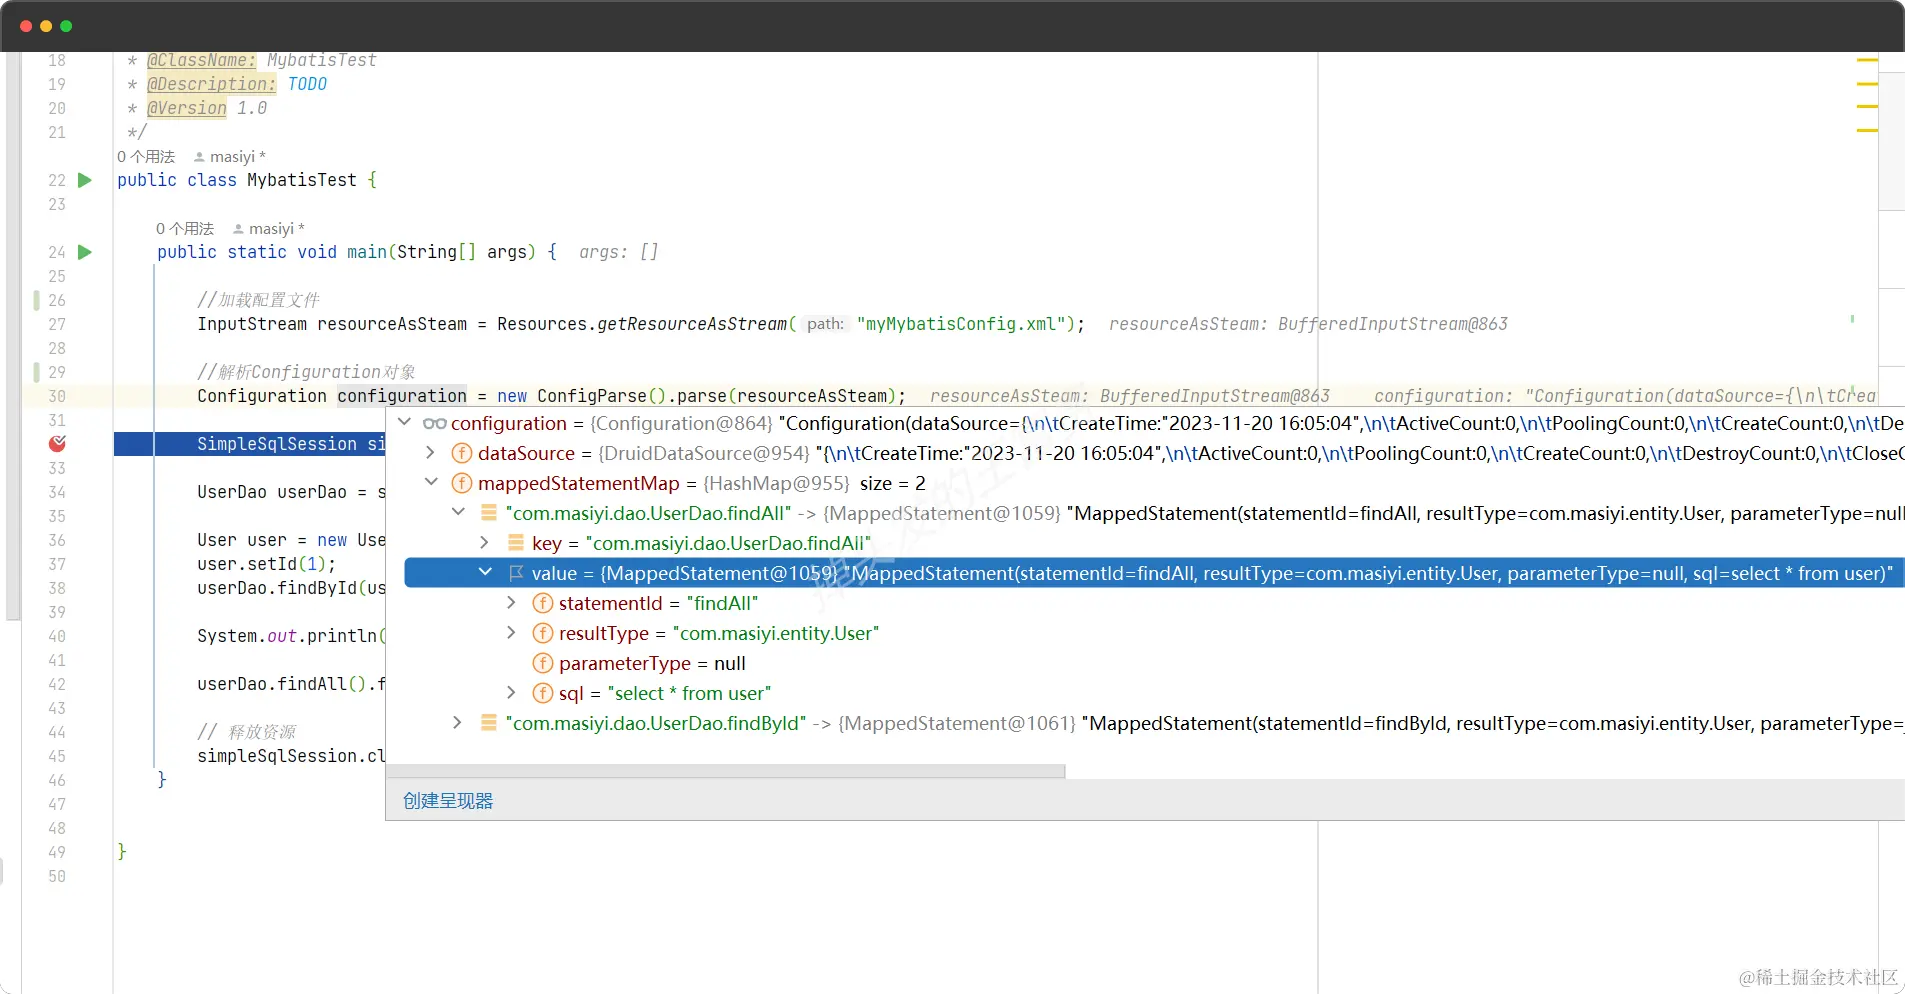
Task: Click the run icon beside the main method
Action: pyautogui.click(x=85, y=252)
